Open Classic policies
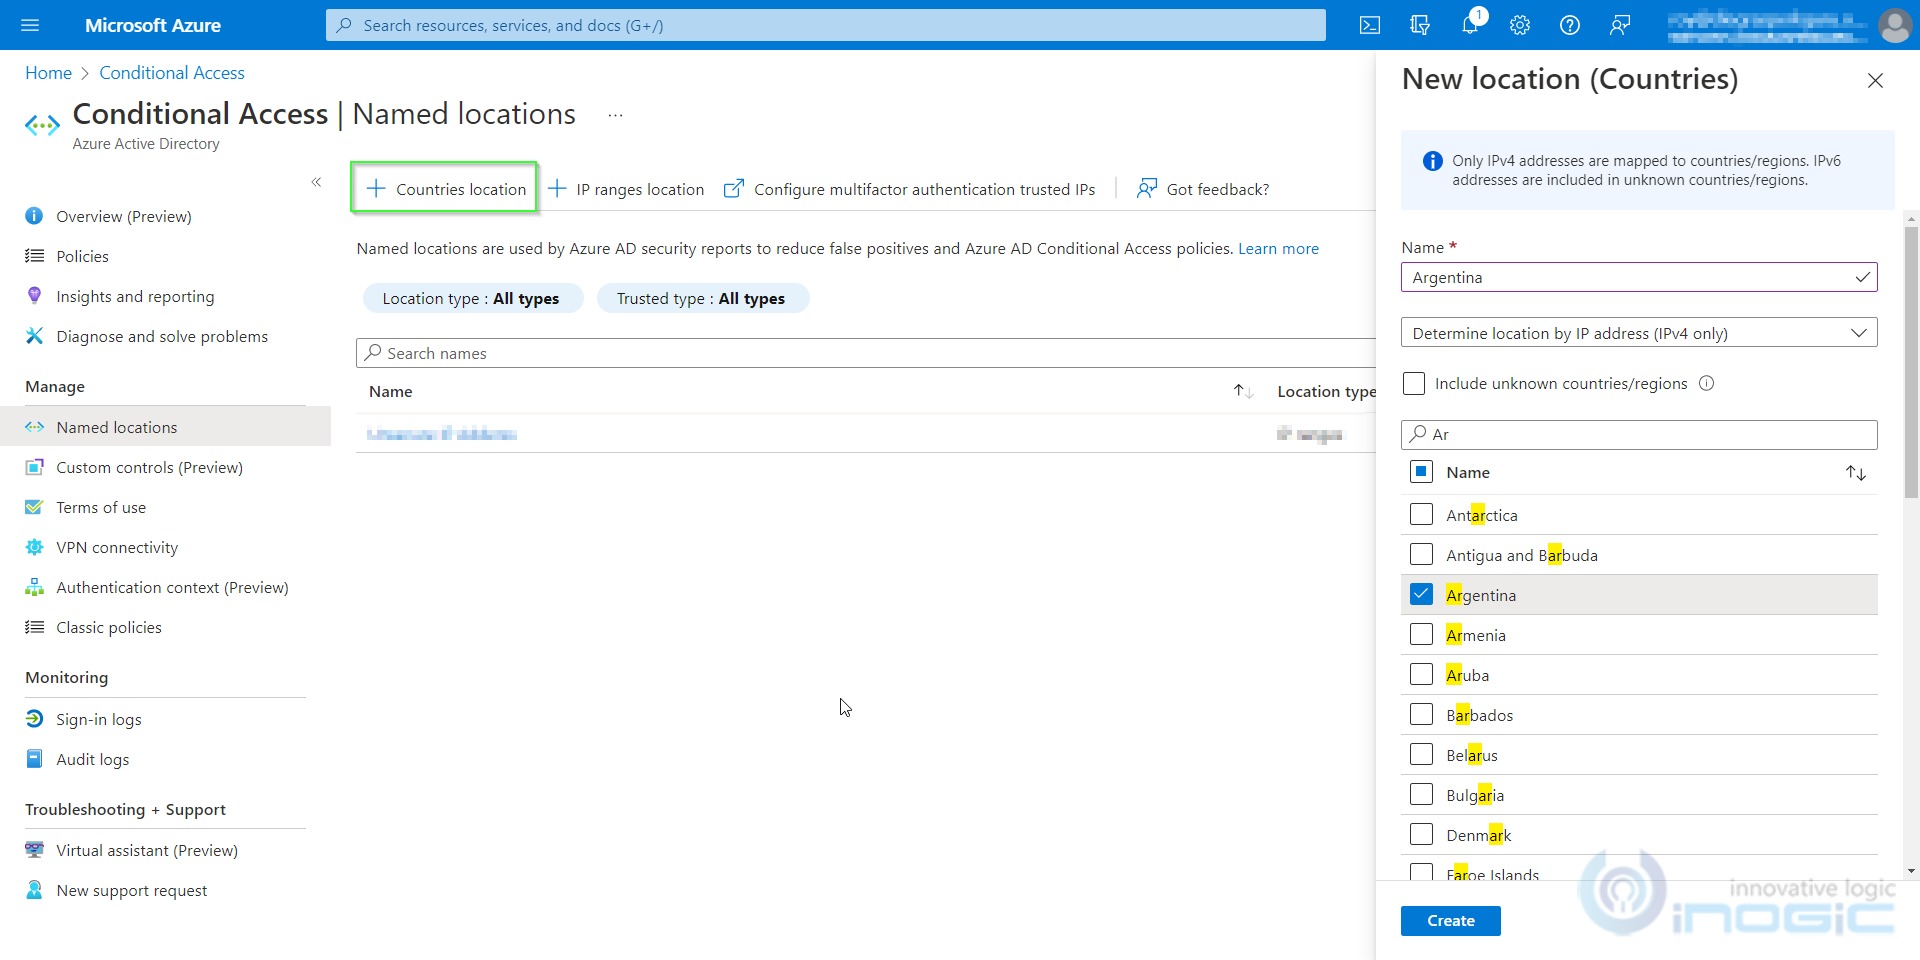This screenshot has width=1920, height=960. coord(109,627)
